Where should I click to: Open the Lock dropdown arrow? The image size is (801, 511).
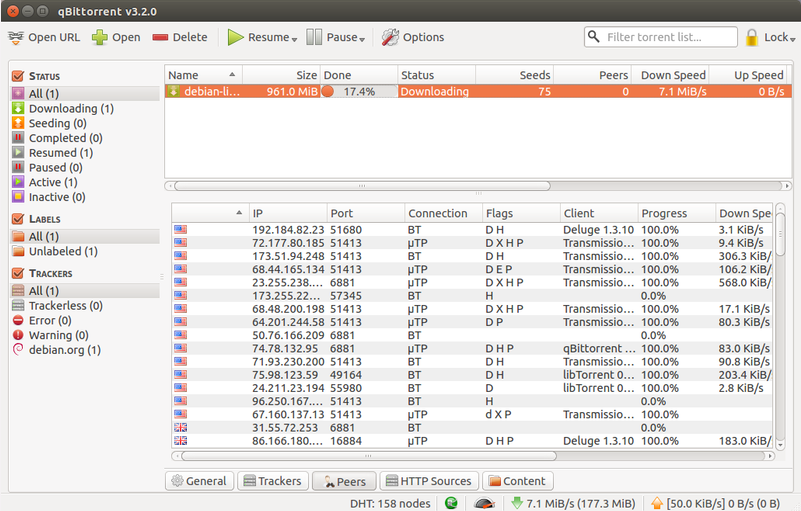(792, 39)
